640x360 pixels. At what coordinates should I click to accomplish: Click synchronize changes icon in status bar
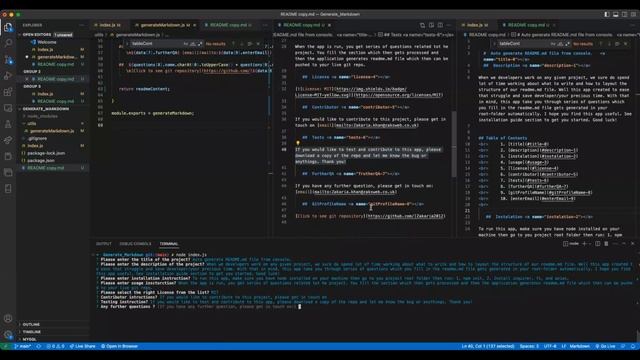39,346
